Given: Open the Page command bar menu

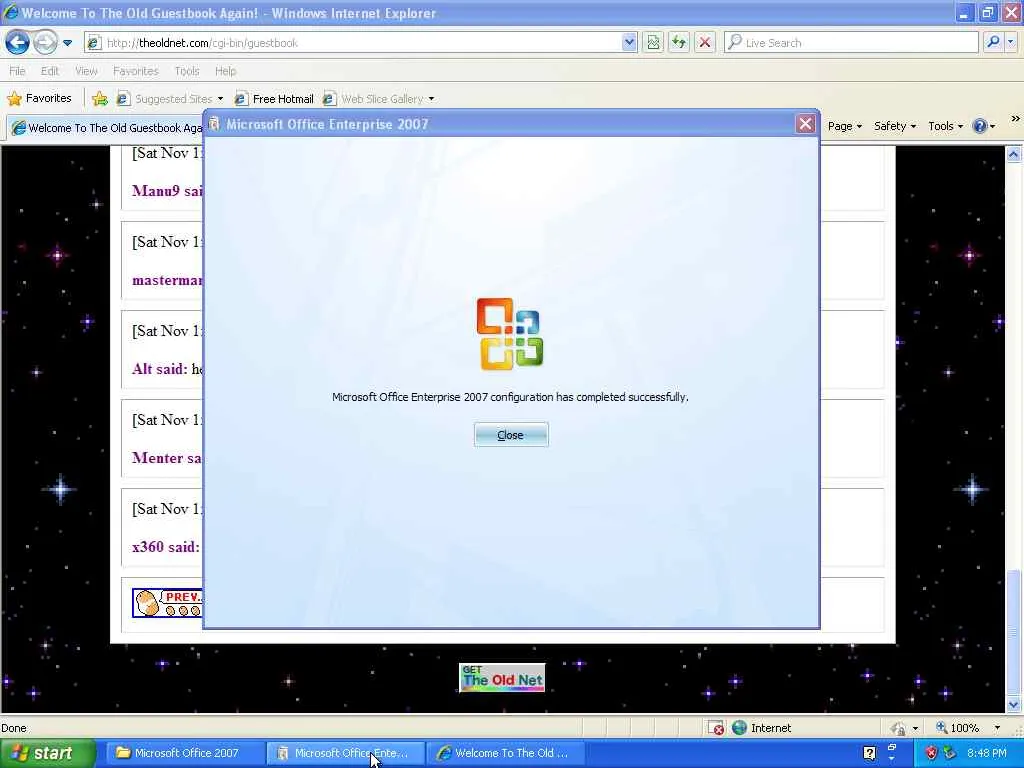Looking at the screenshot, I should [844, 126].
